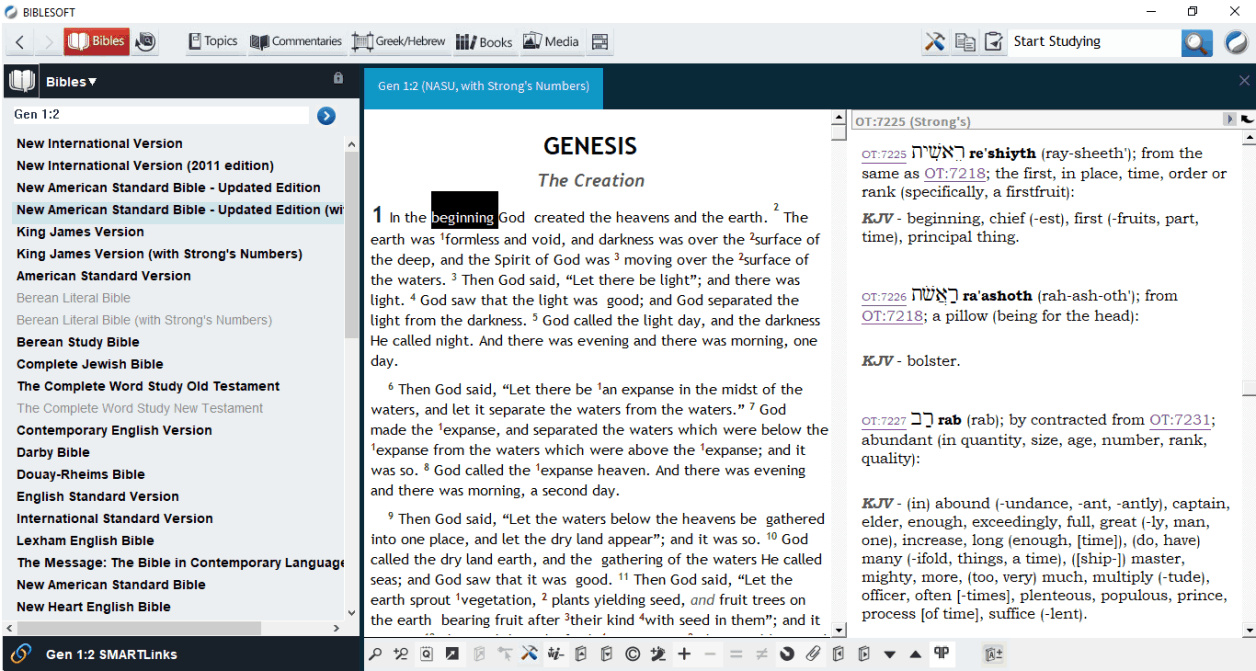Viewport: 1256px width, 671px height.
Task: Click the OT:7226 entry number
Action: click(884, 297)
